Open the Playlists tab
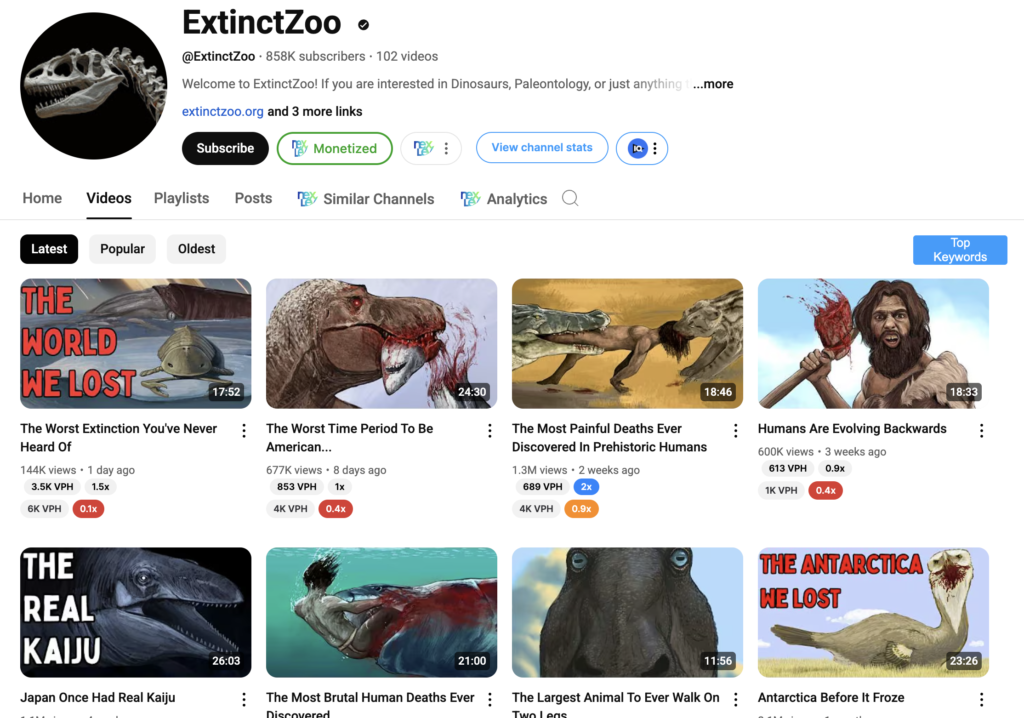Viewport: 1024px width, 718px height. [182, 198]
